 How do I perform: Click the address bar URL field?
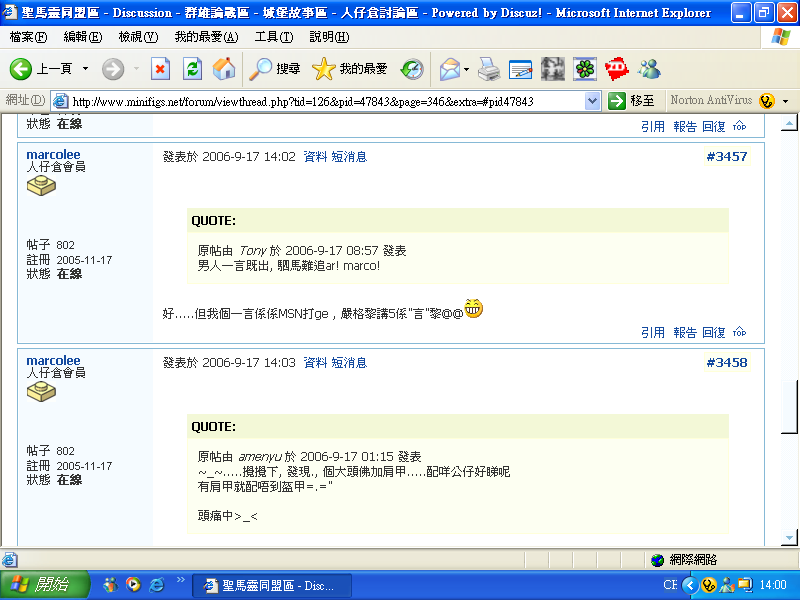(327, 101)
